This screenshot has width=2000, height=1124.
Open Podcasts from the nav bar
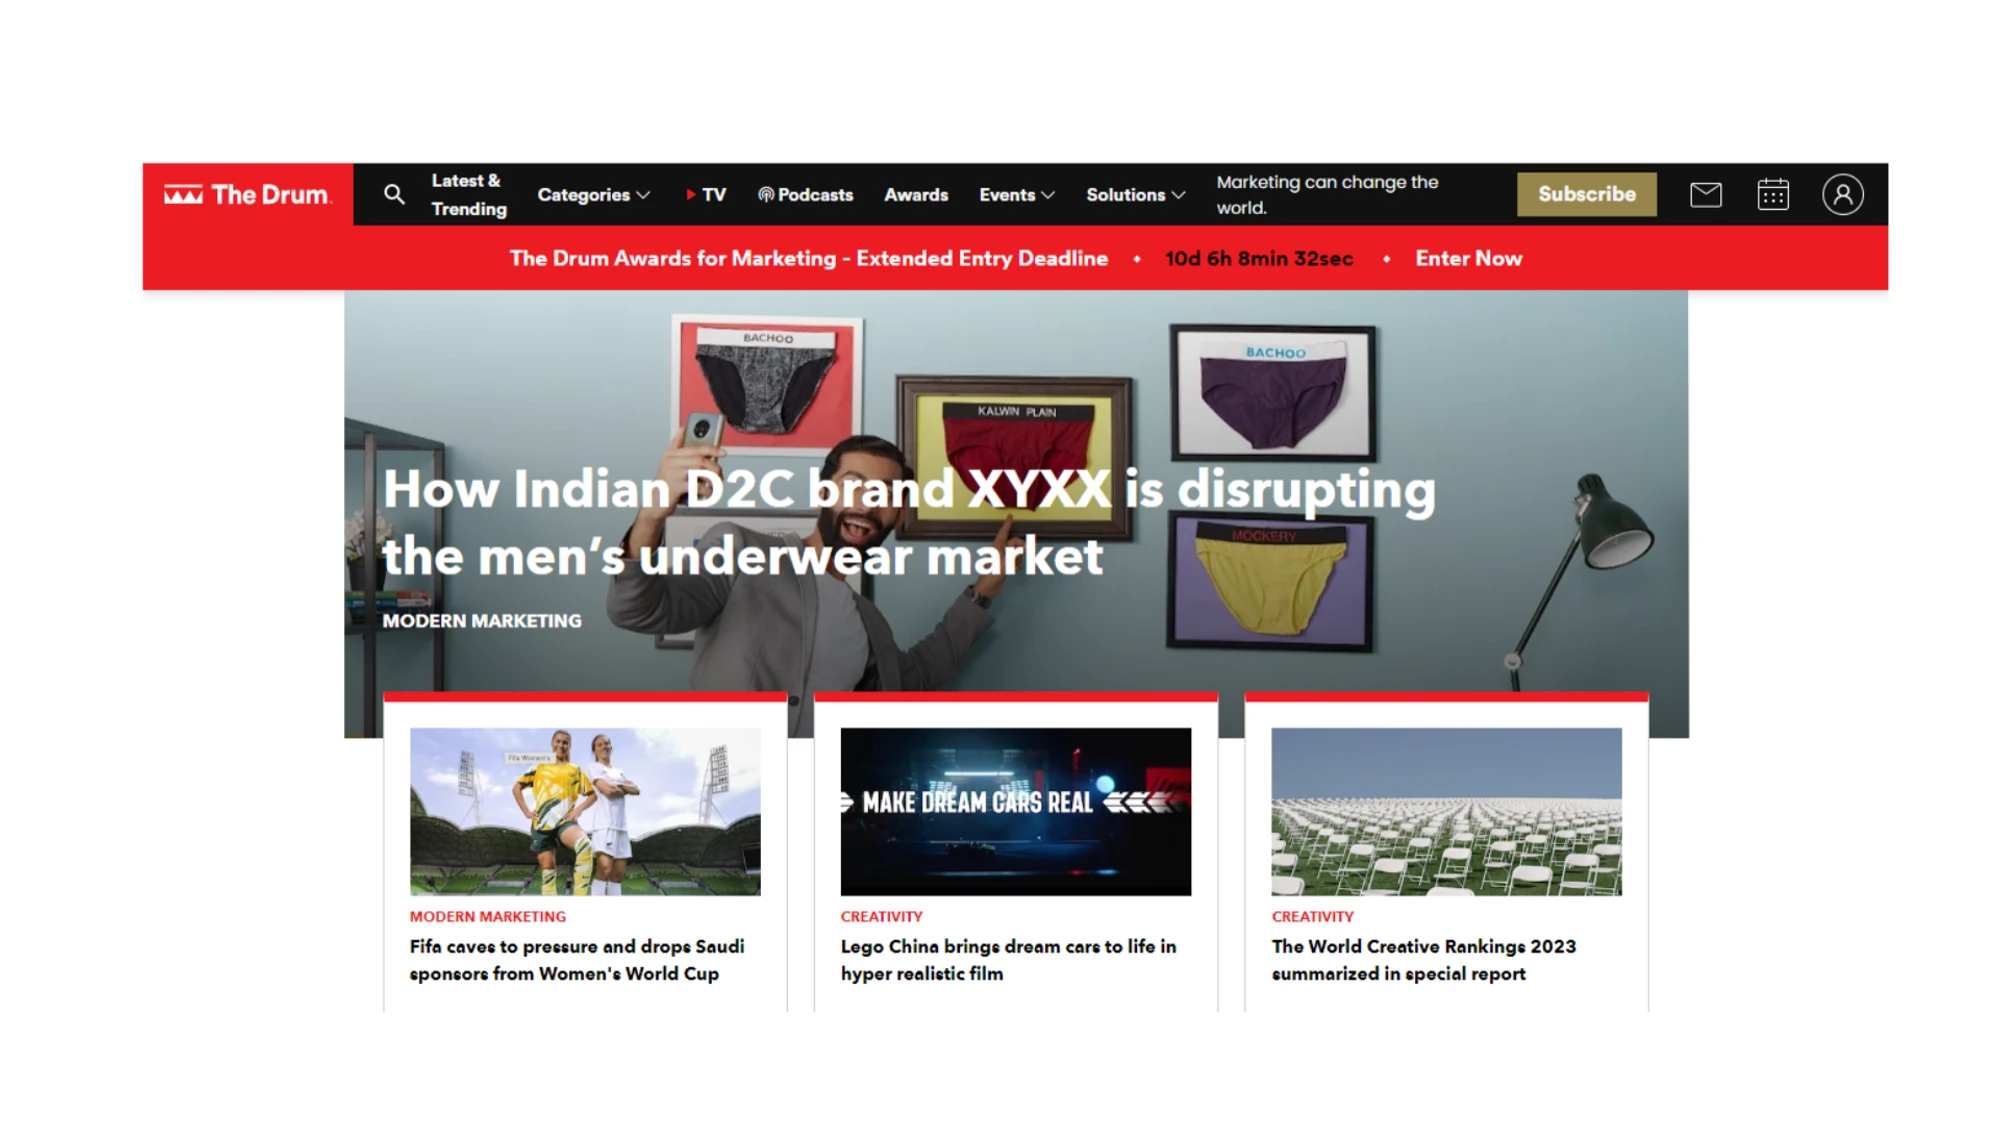pos(805,194)
